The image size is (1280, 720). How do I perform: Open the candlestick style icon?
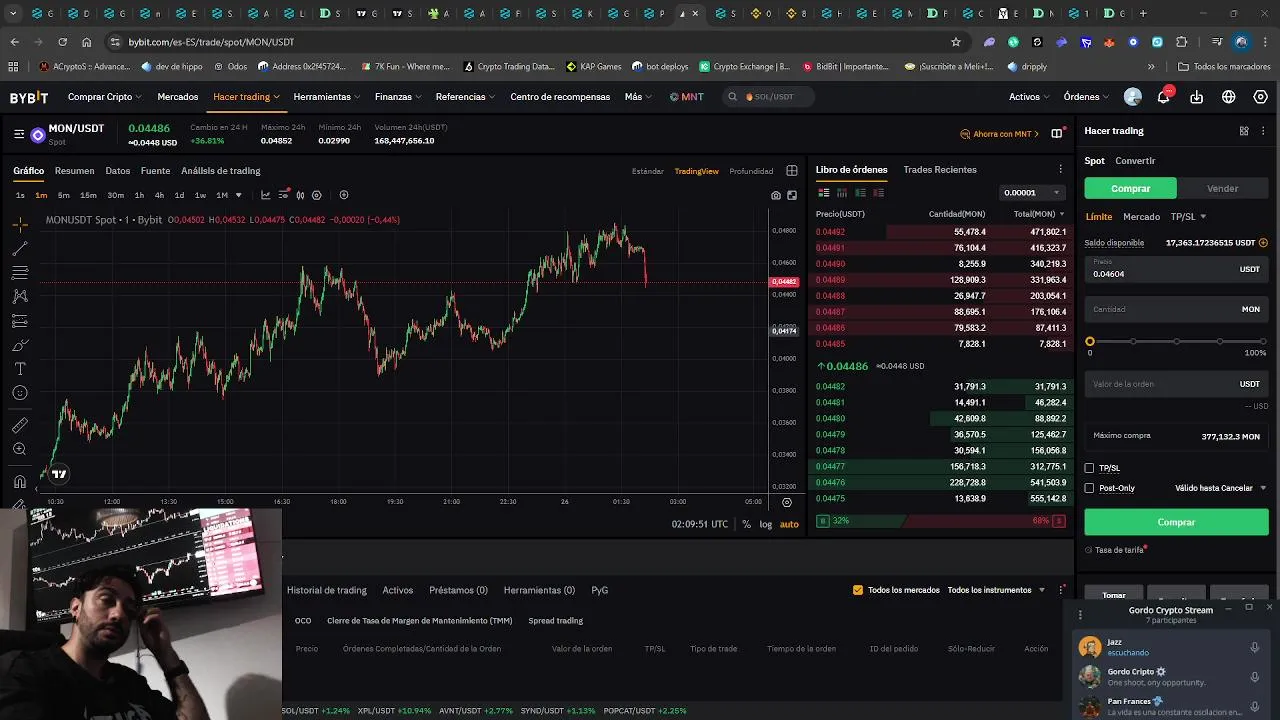point(300,195)
